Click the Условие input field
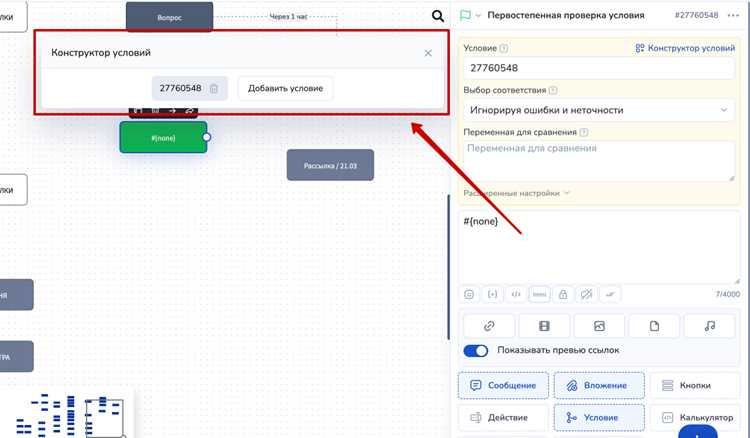750x438 pixels. [599, 68]
